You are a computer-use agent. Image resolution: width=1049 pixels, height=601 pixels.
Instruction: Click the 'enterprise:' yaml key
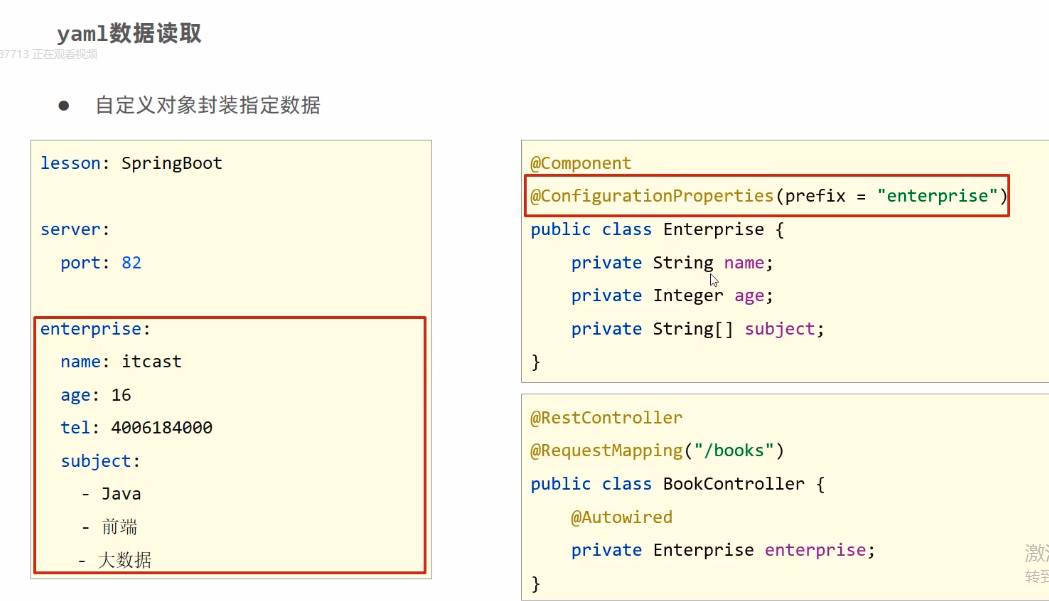(95, 328)
